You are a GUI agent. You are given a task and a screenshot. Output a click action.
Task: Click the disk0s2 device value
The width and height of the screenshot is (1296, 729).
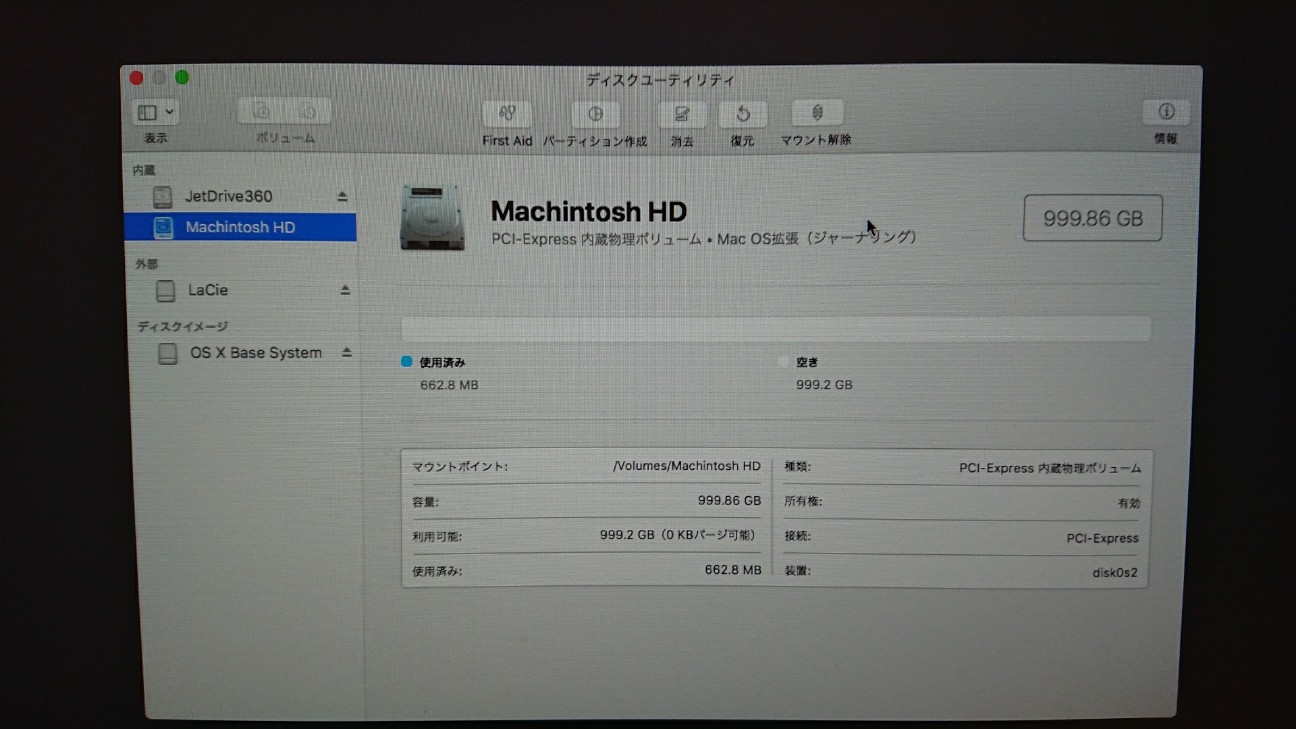point(1115,573)
